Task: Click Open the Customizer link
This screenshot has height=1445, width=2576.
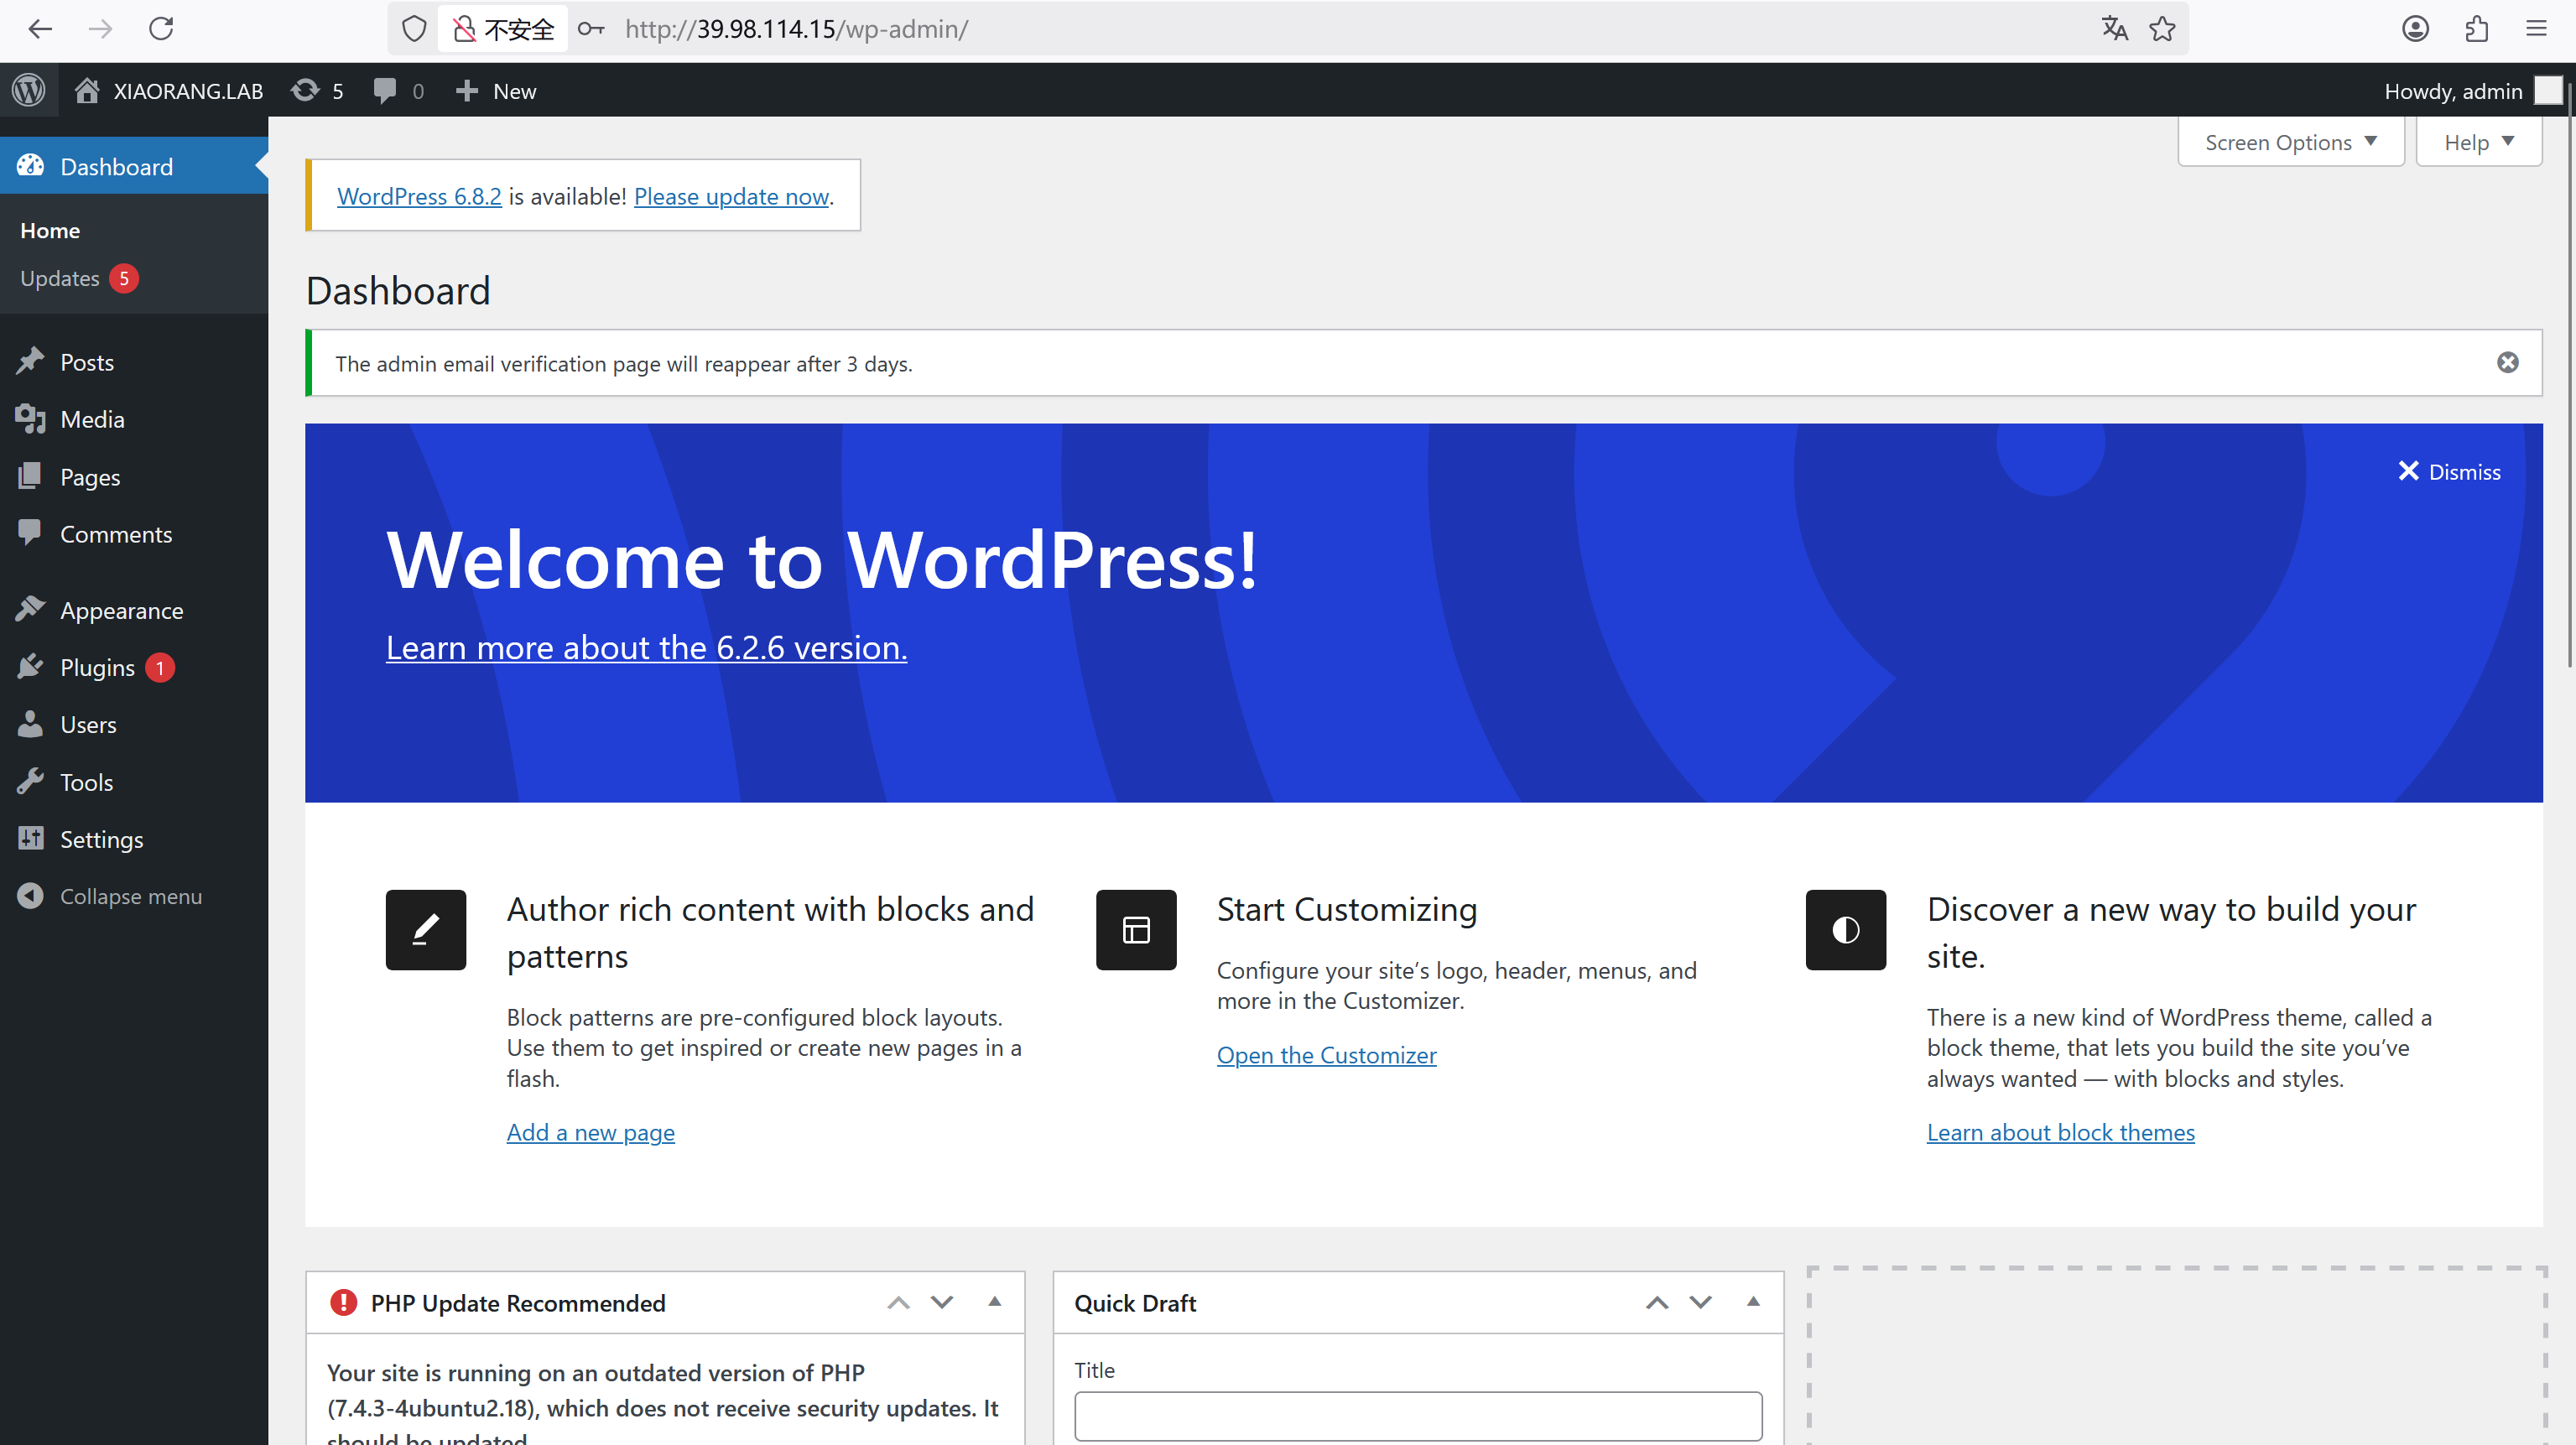Action: point(1326,1055)
